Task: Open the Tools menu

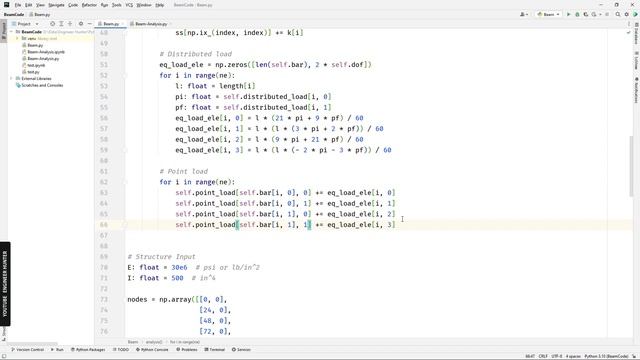Action: [x=117, y=5]
